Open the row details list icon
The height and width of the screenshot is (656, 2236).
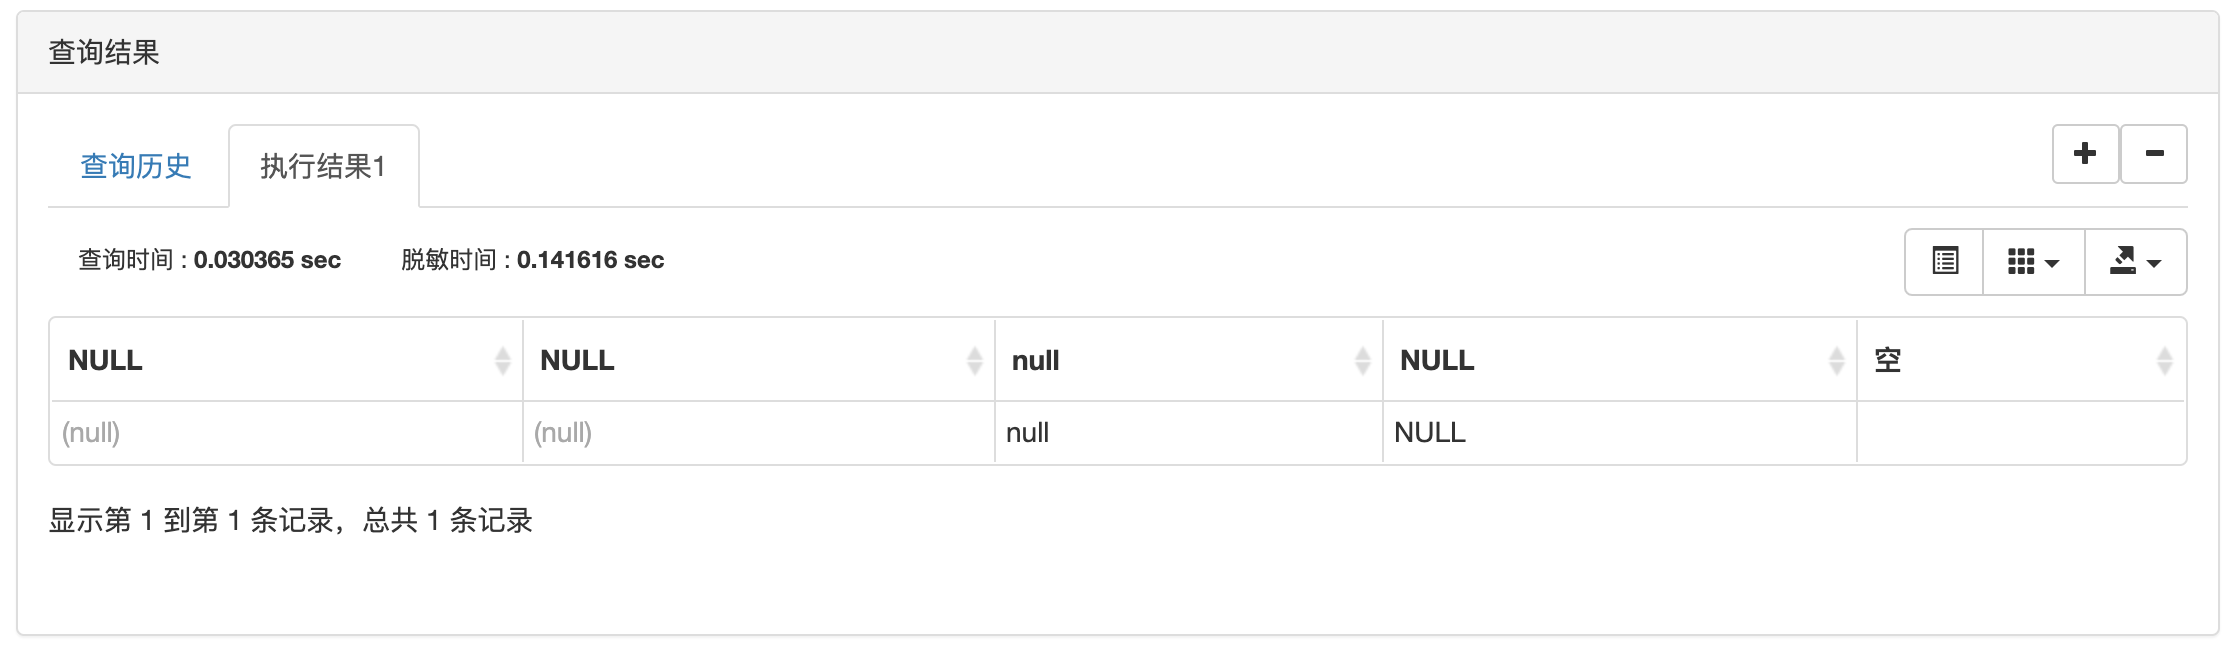click(1943, 261)
